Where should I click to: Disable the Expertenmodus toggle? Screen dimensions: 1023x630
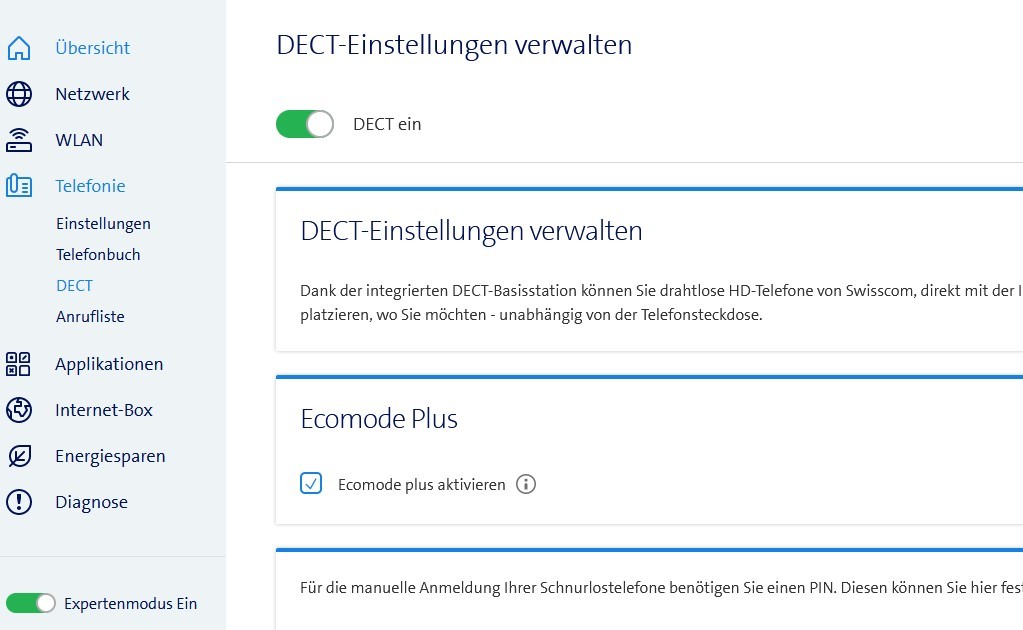[31, 603]
